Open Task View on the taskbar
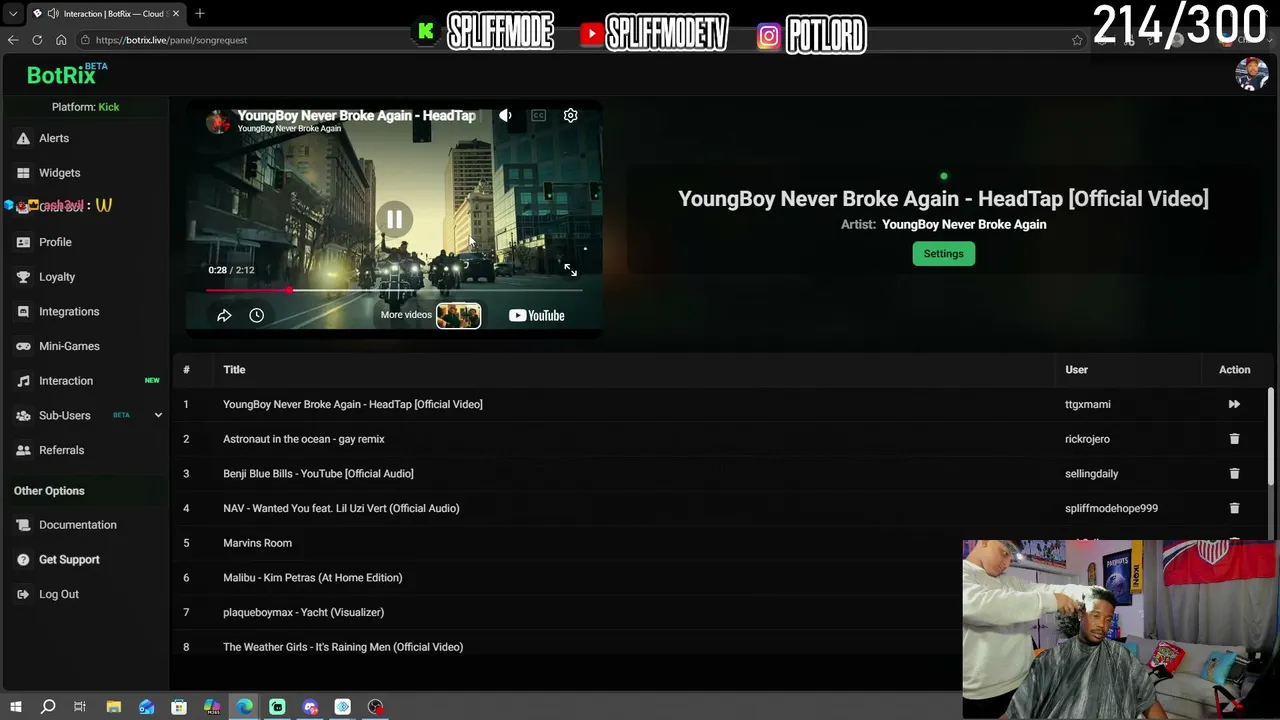Screen dimensions: 1280x720 [x=80, y=707]
